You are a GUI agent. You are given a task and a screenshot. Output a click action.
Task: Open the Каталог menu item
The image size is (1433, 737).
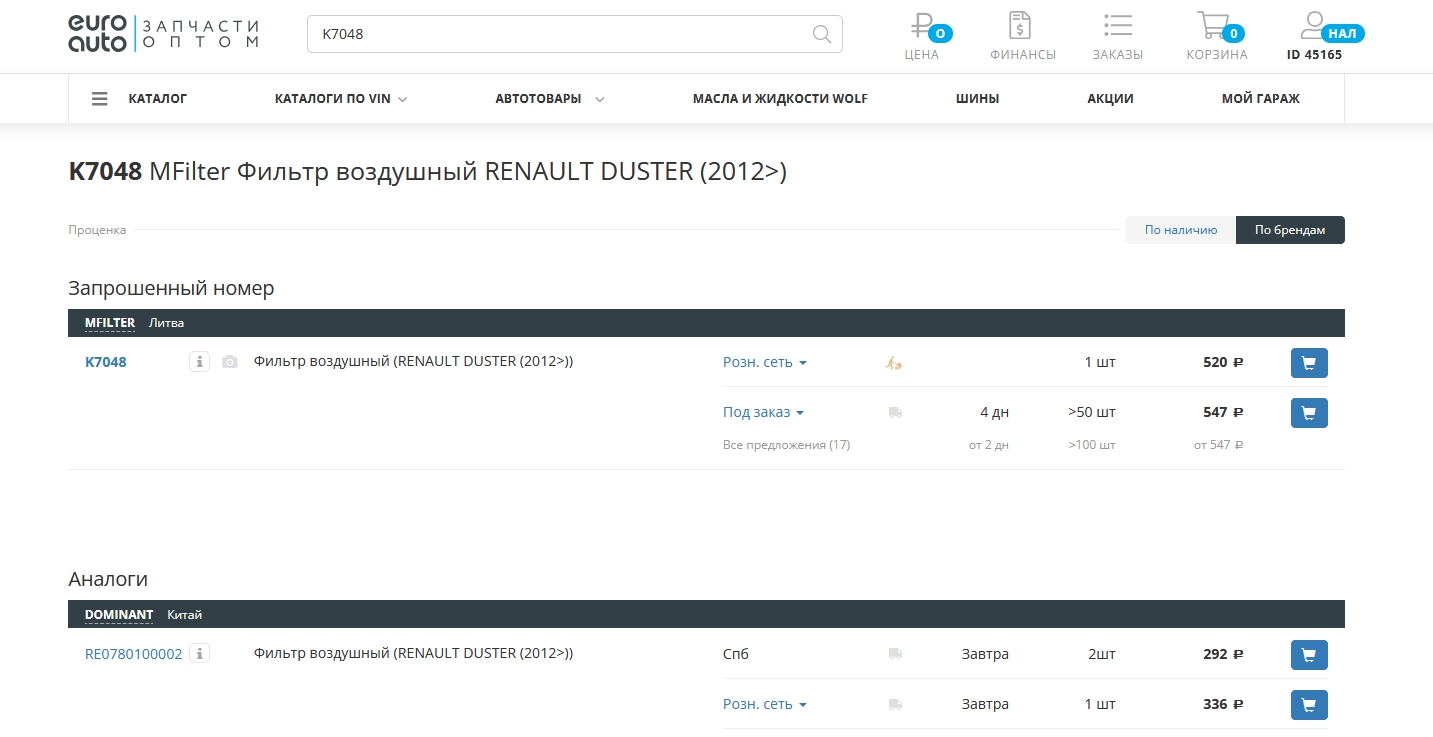point(158,99)
